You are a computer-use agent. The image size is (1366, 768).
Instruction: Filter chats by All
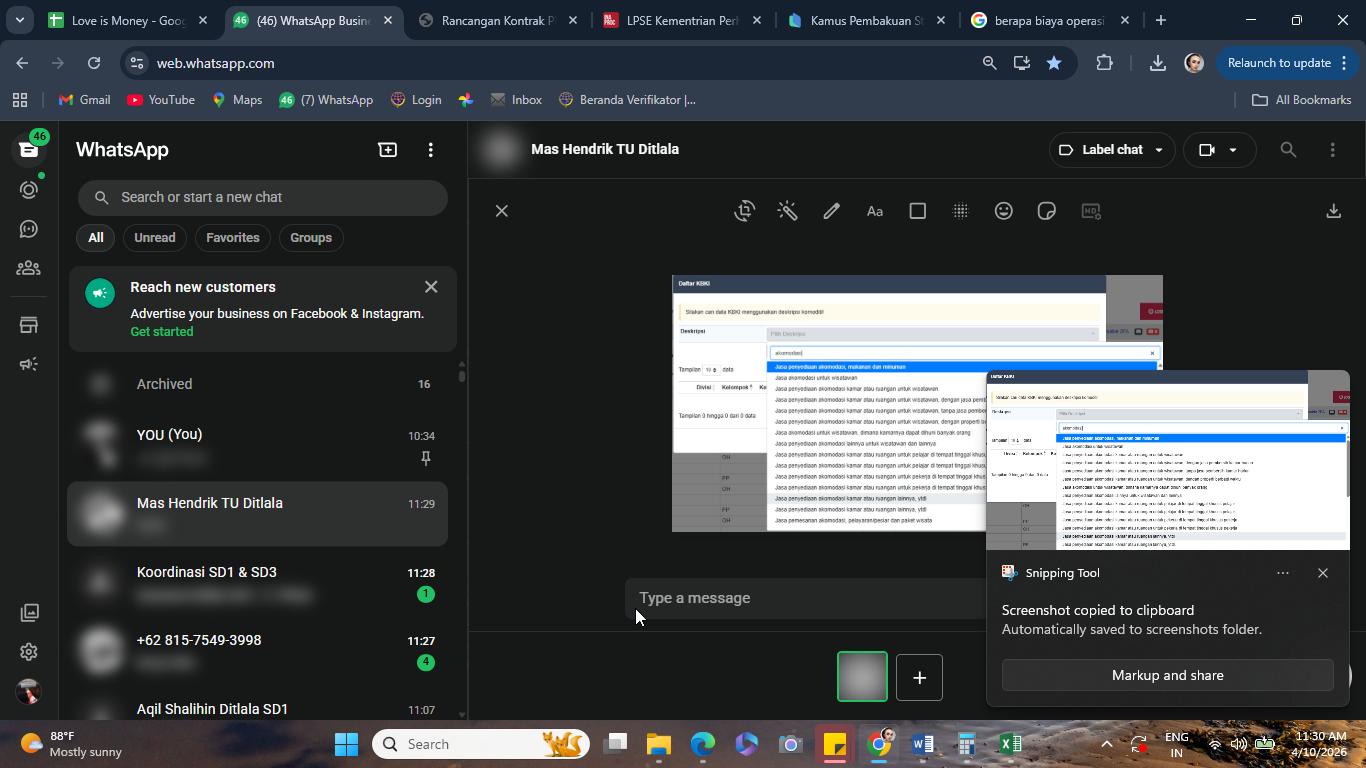[x=95, y=238]
